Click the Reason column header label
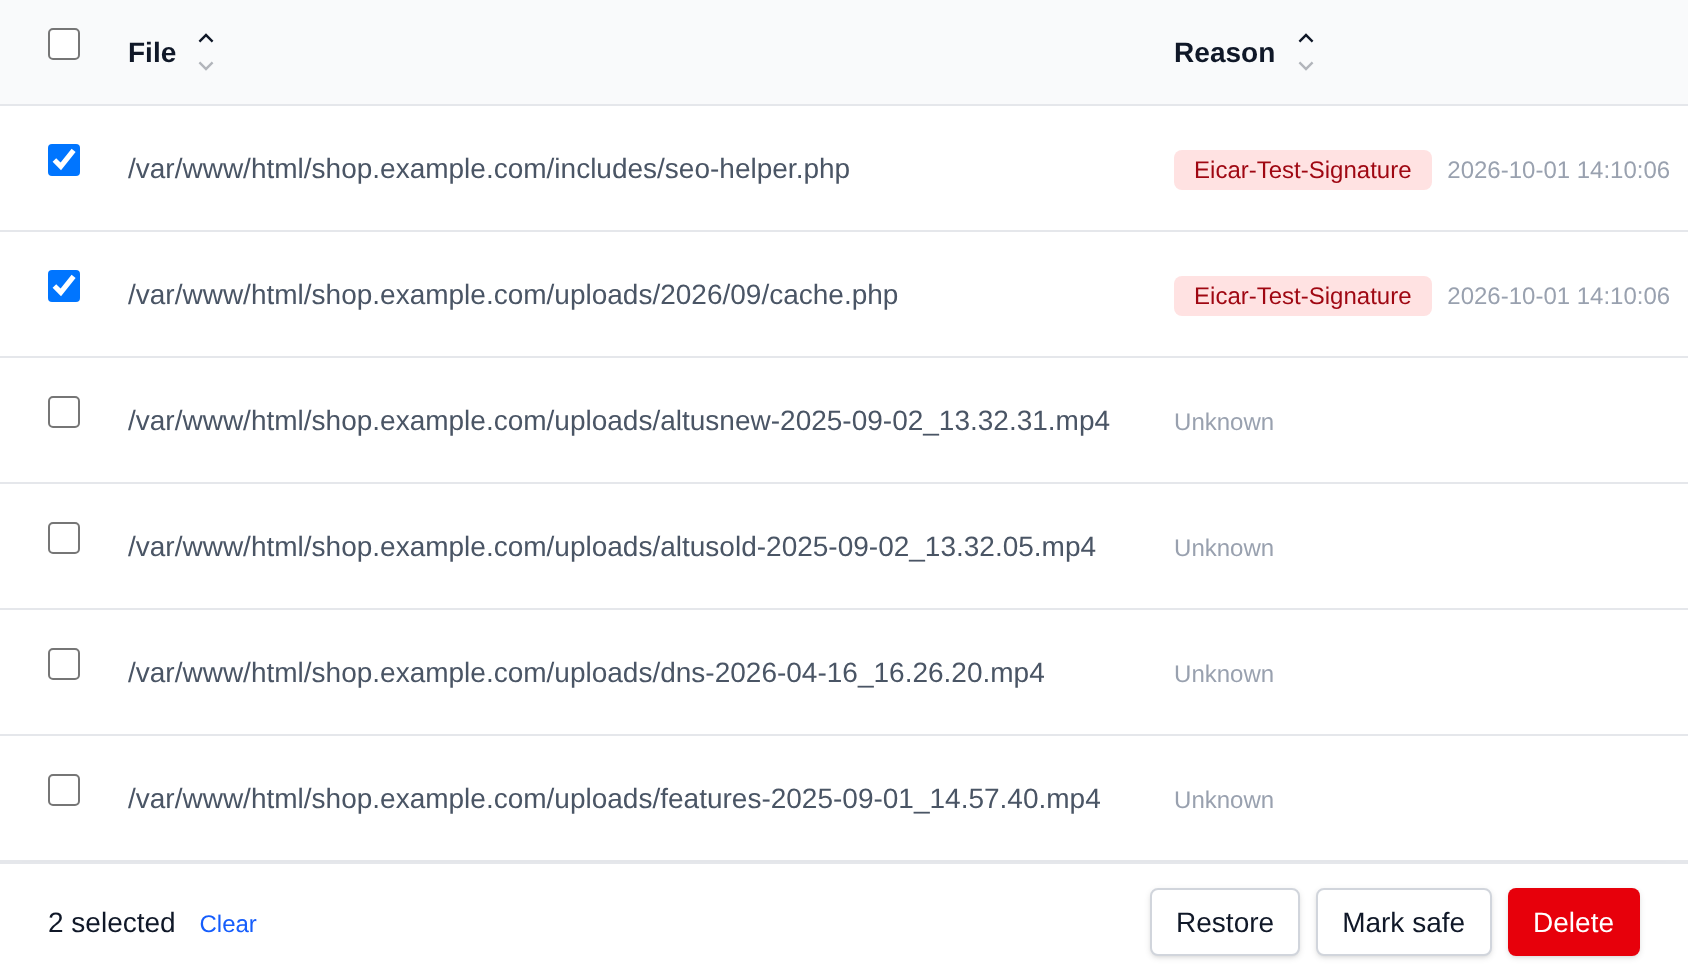 (x=1224, y=53)
